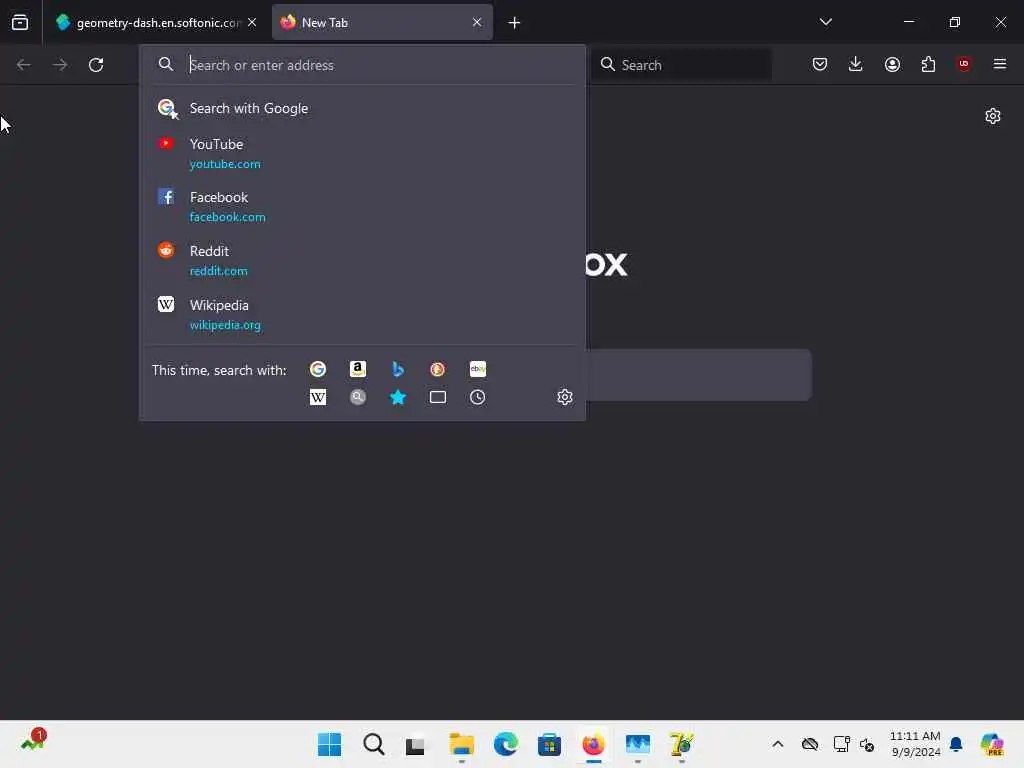Open Save to Pocket button

click(x=820, y=64)
